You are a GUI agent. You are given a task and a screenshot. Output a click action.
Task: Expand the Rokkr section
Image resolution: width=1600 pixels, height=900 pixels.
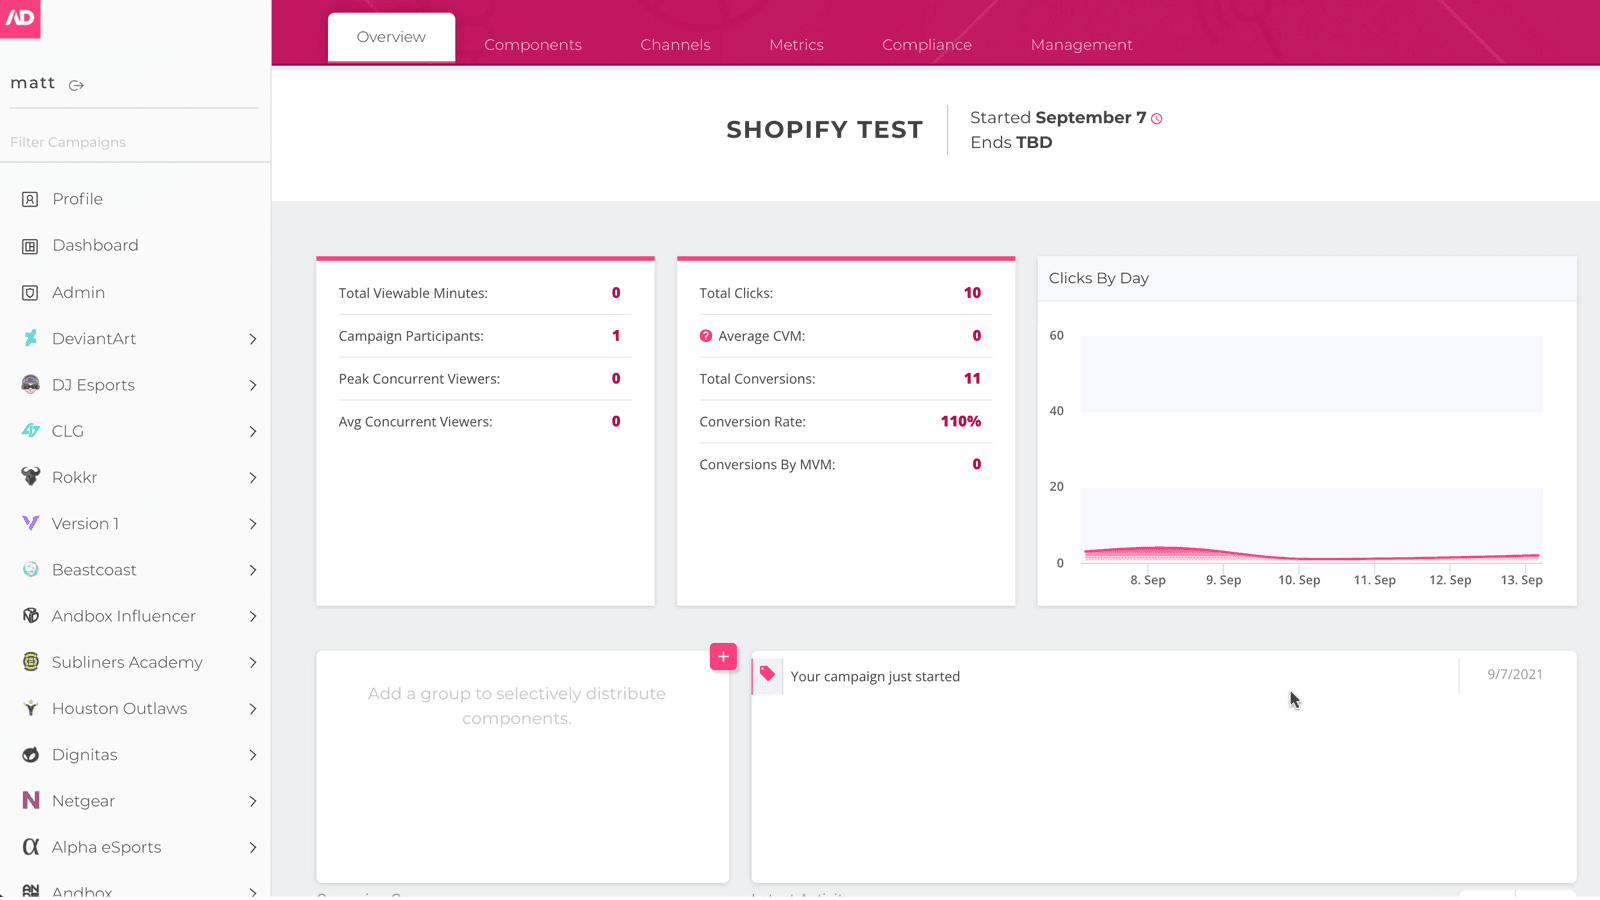coord(253,477)
